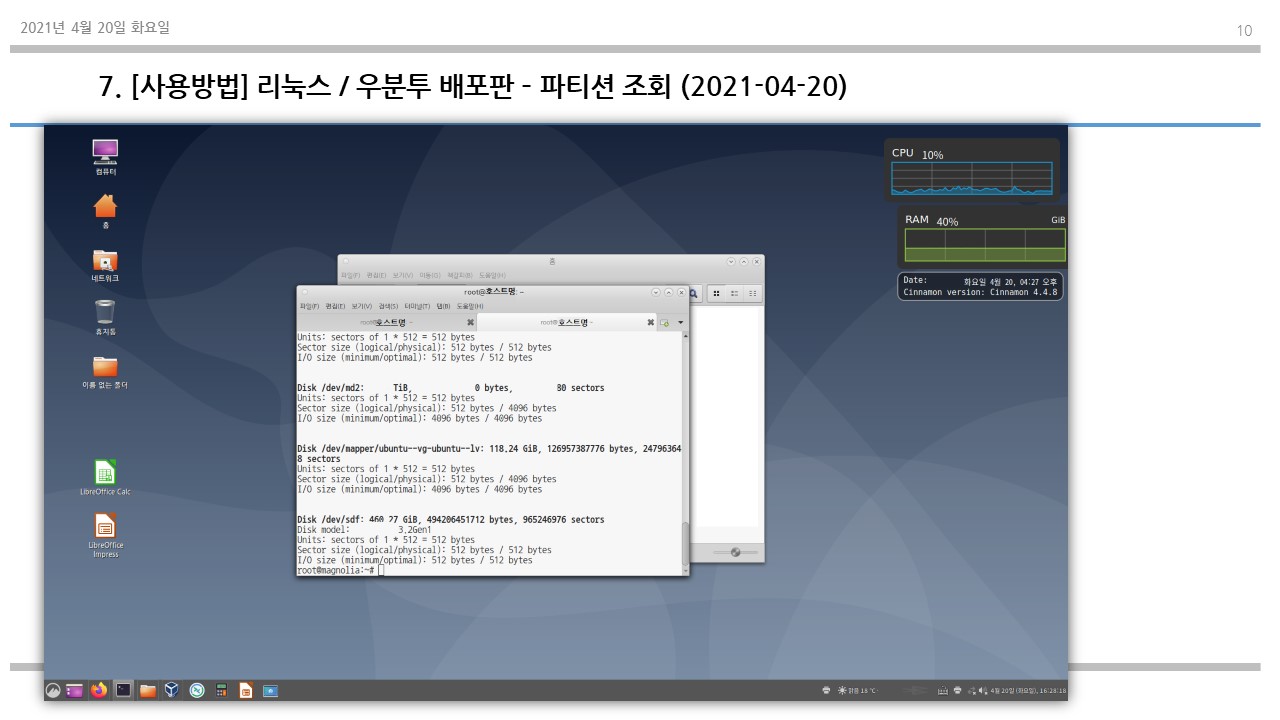Open file manager 편집(E) menu

click(376, 275)
